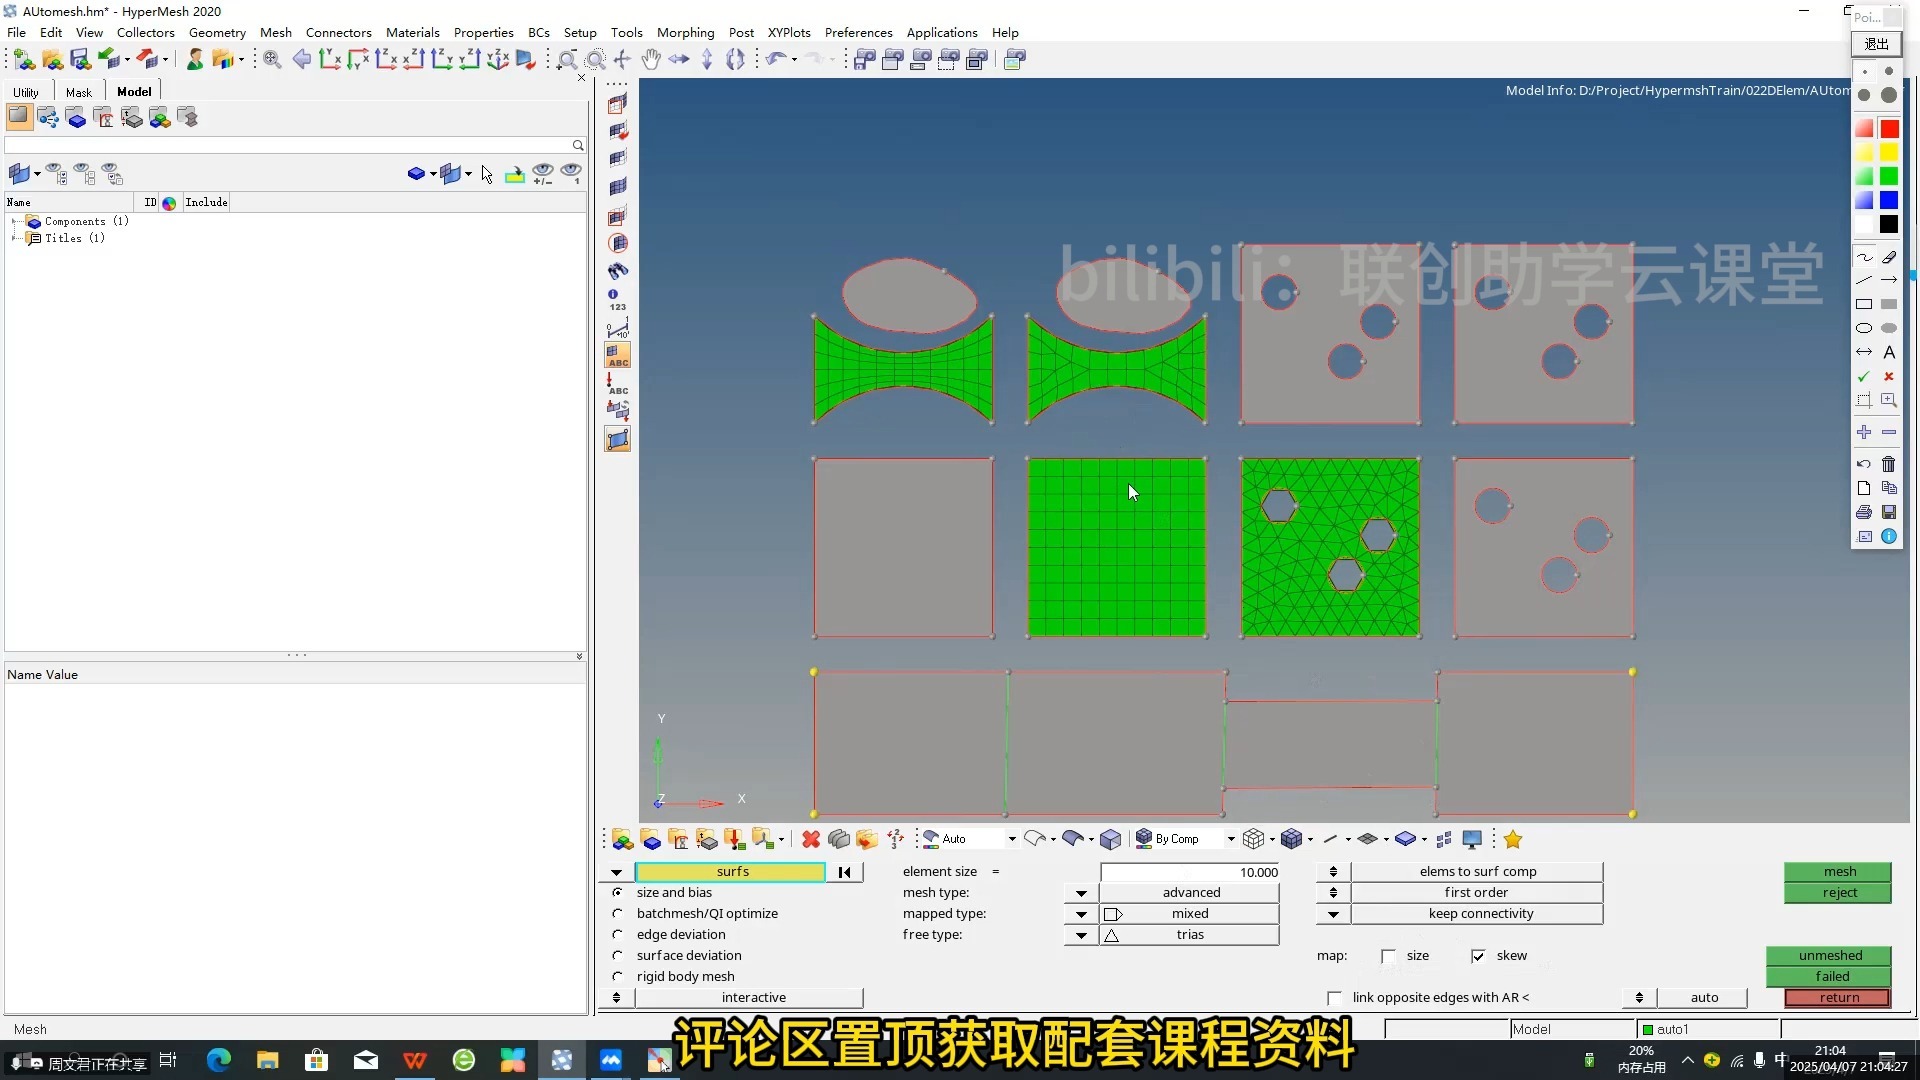Click the Numbers 123 display icon
1920x1080 pixels.
(617, 300)
